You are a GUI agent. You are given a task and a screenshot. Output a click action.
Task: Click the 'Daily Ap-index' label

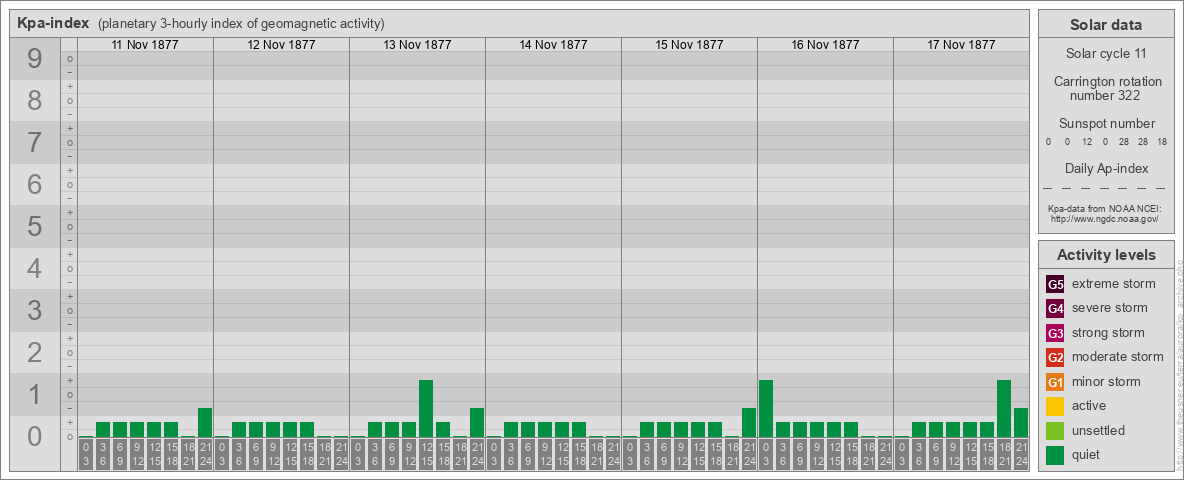[x=1106, y=168]
